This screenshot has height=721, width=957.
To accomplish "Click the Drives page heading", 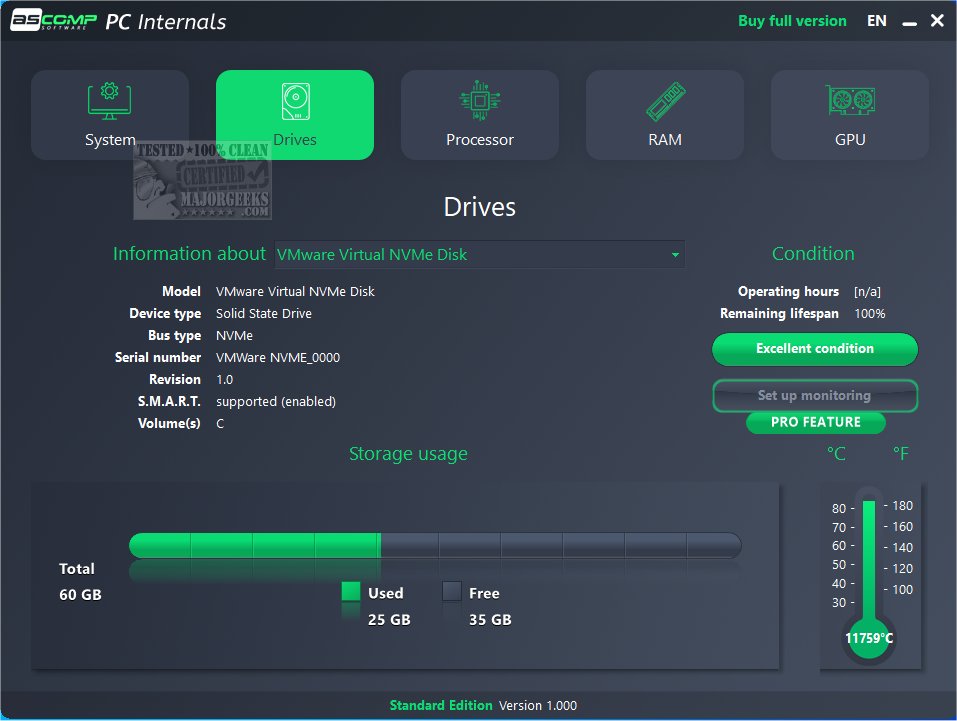I will pos(480,208).
